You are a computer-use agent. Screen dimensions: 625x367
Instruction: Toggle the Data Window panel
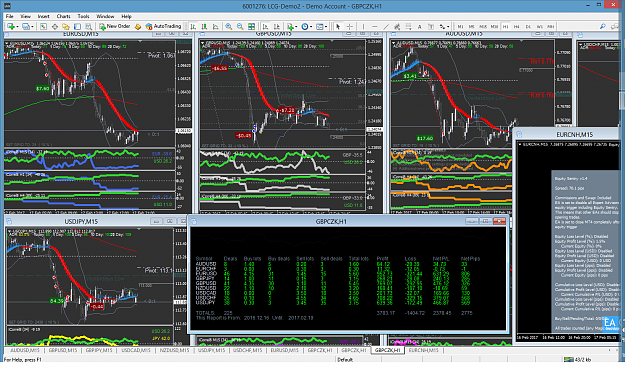pyautogui.click(x=55, y=27)
